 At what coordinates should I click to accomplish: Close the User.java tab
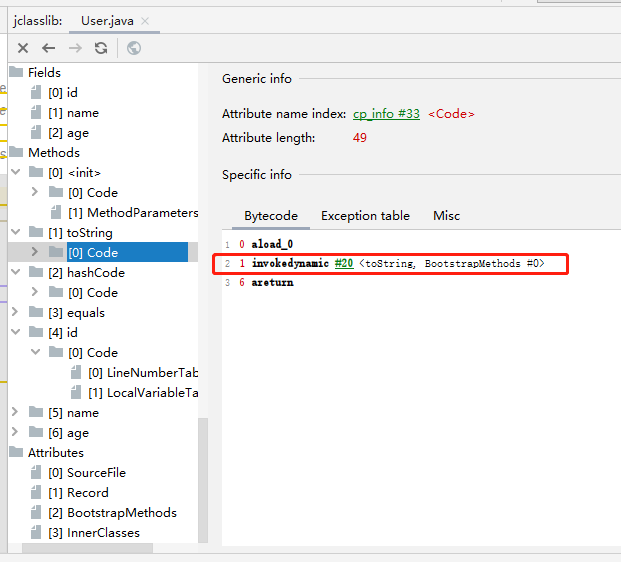pyautogui.click(x=145, y=21)
